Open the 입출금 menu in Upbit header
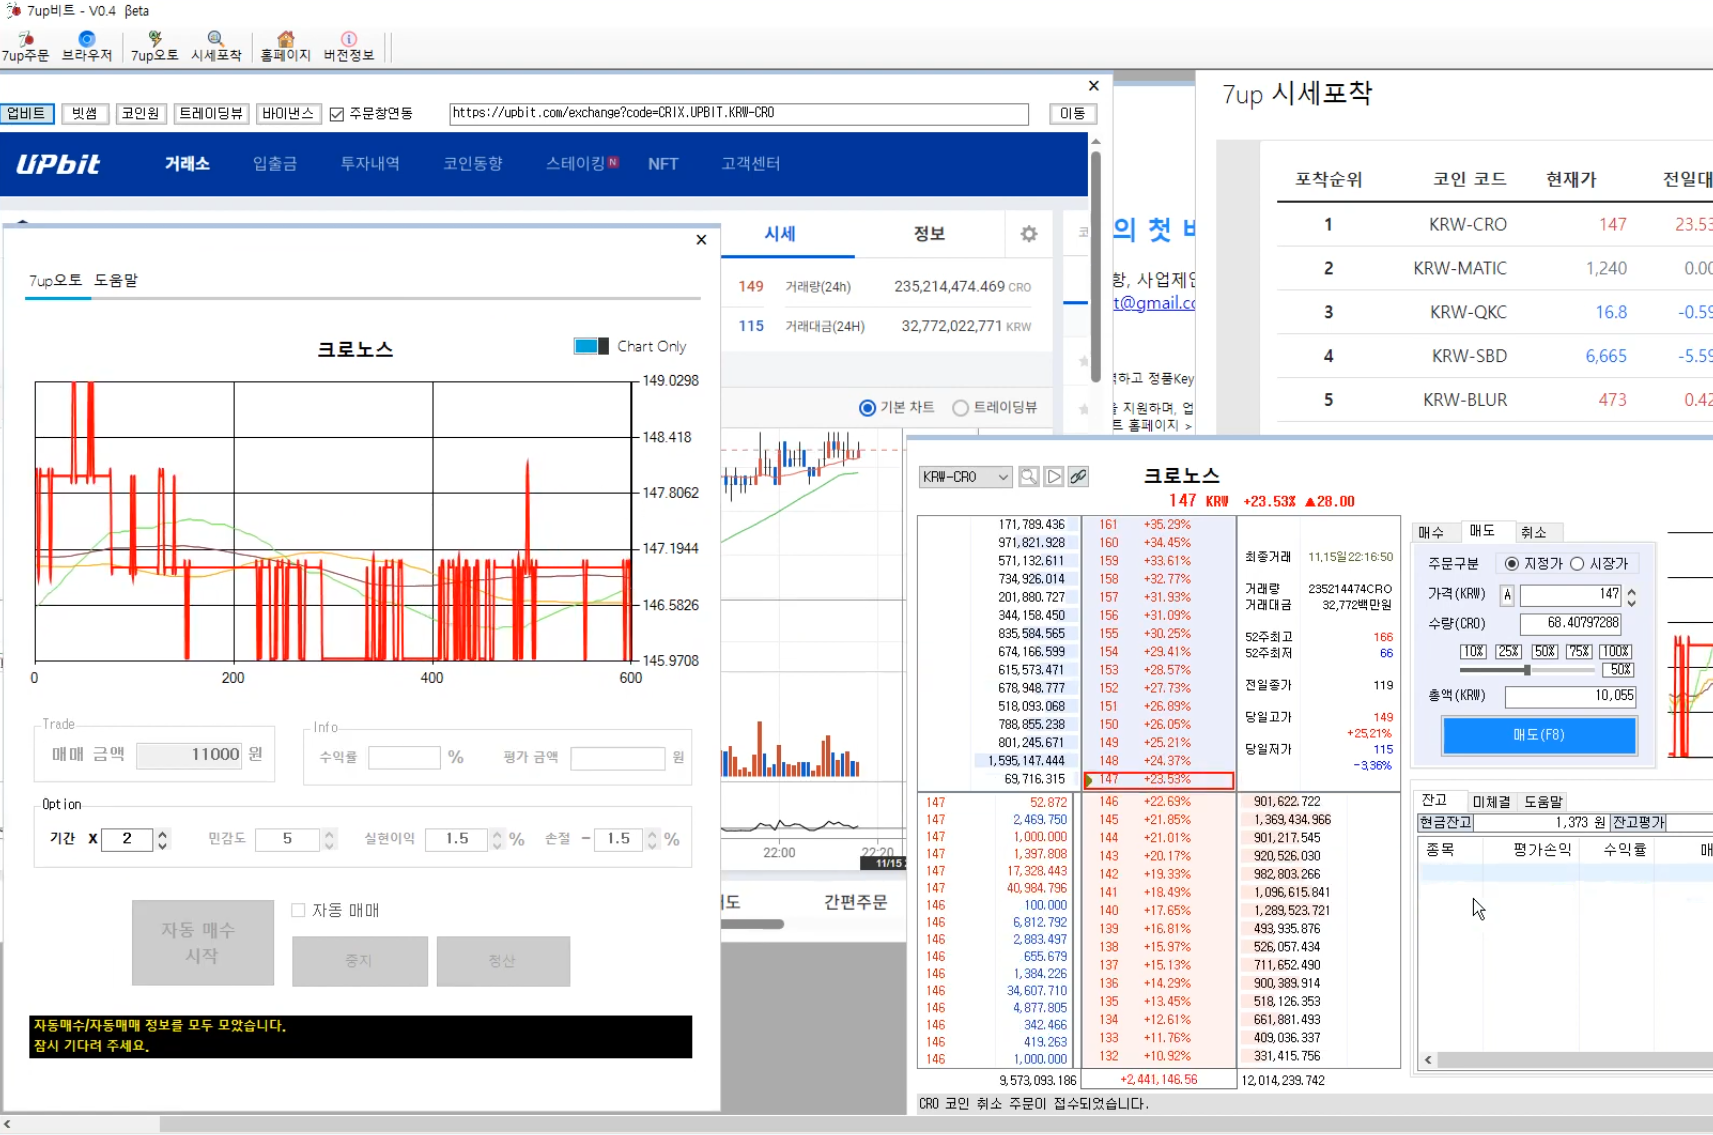1713x1135 pixels. click(x=275, y=164)
